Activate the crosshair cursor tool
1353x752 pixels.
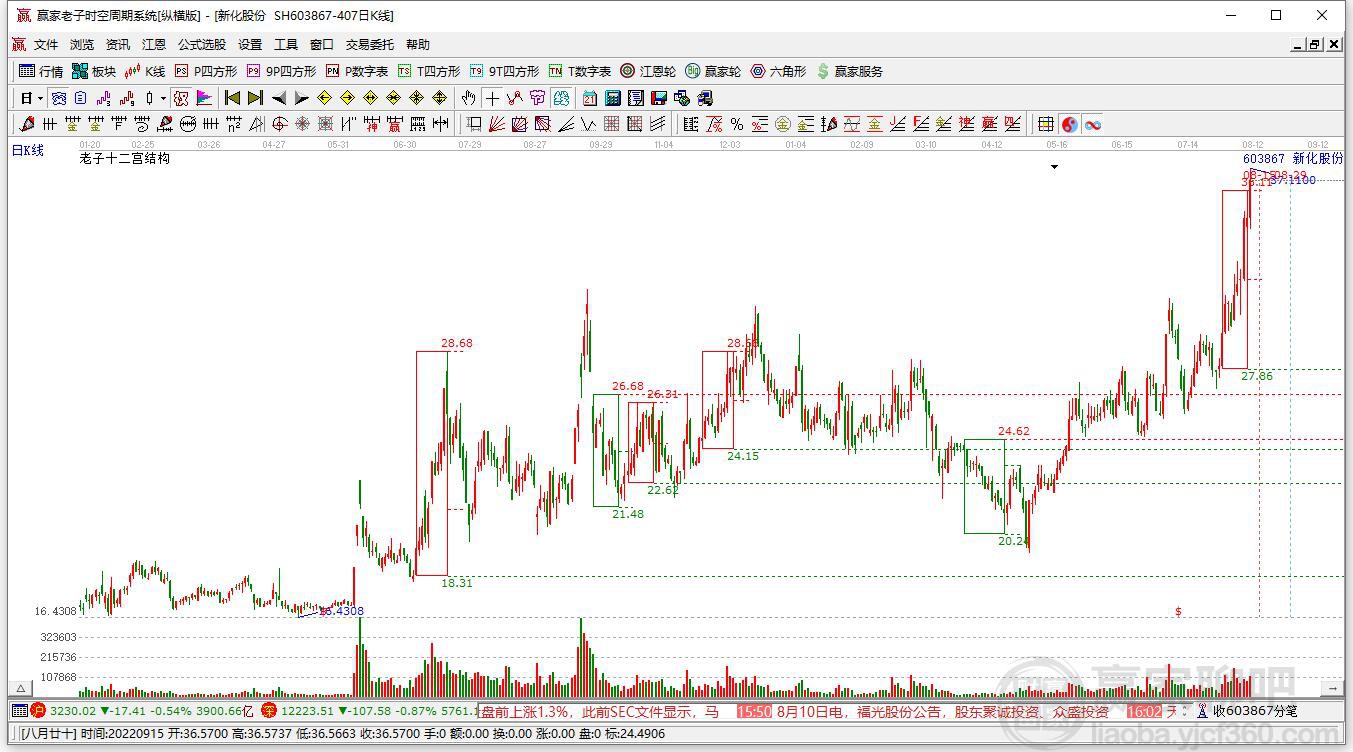tap(492, 98)
